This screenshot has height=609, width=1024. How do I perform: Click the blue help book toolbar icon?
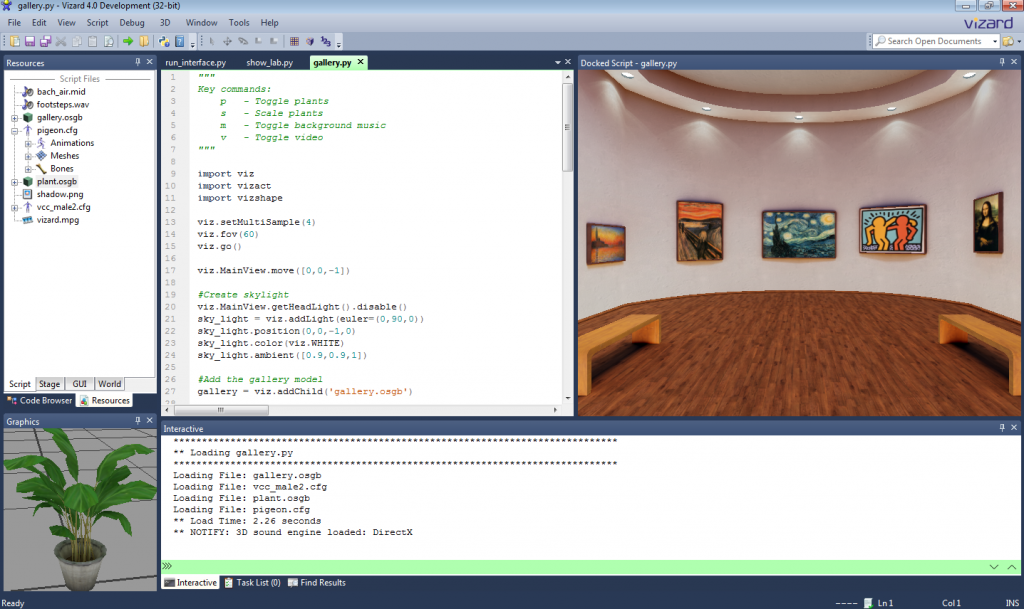(179, 41)
